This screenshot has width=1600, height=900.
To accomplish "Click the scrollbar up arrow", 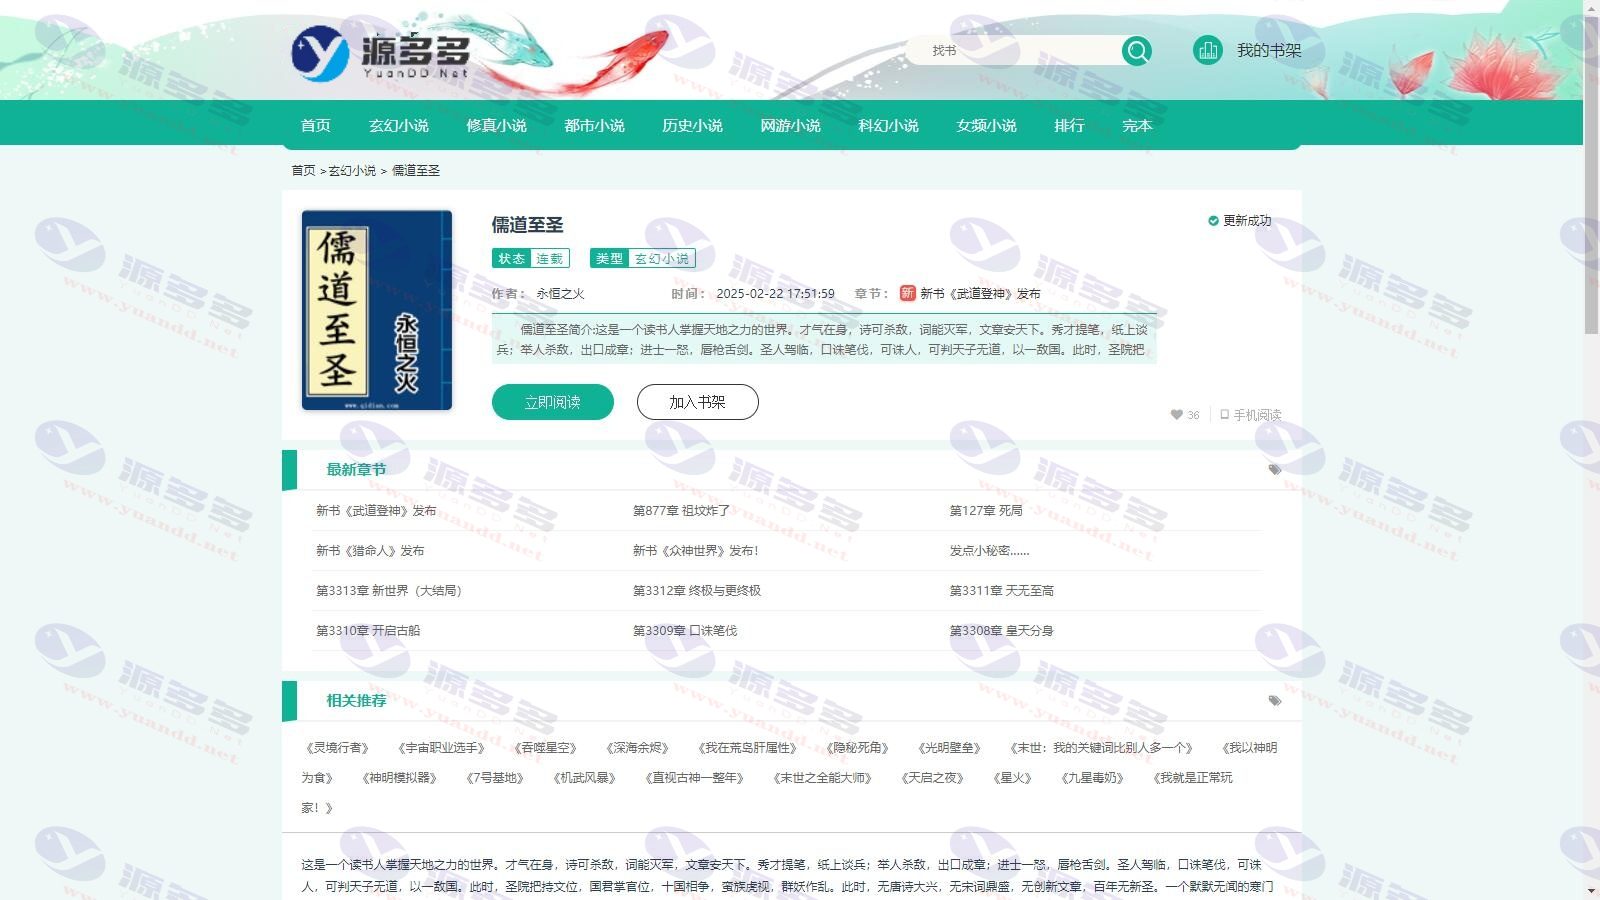I will pos(1592,8).
